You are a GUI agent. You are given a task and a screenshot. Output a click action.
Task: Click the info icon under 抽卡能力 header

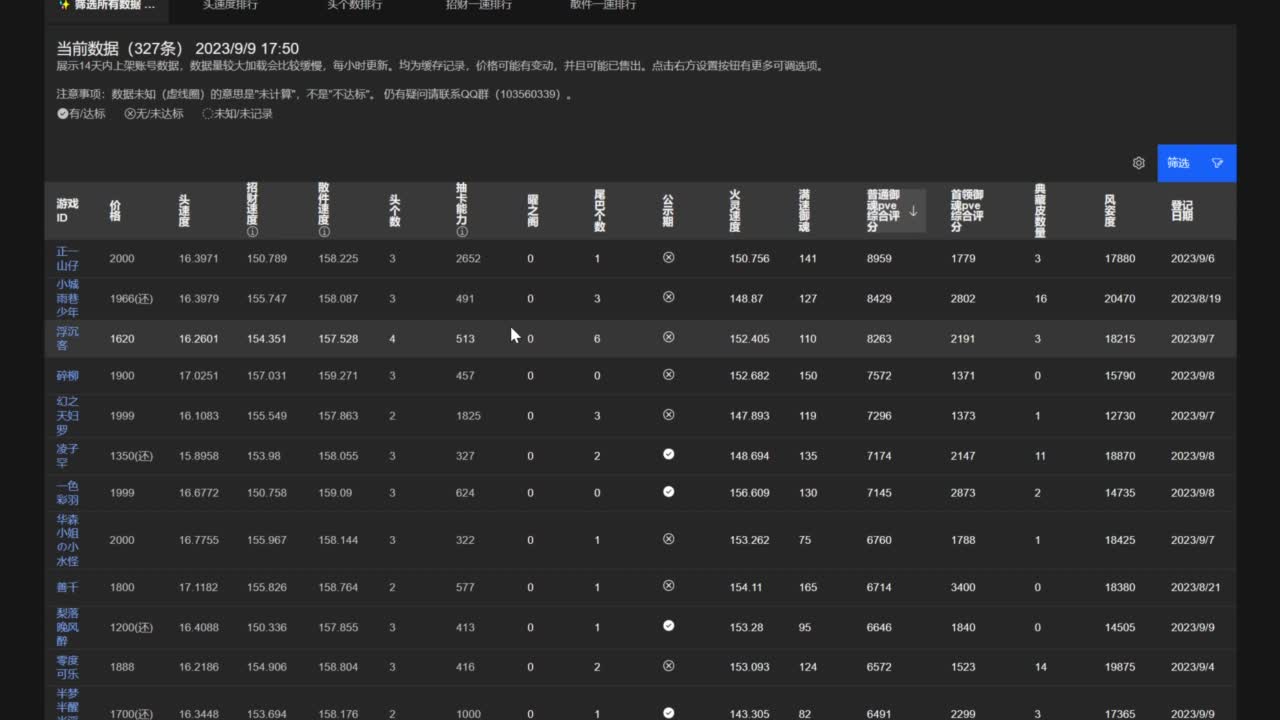(461, 232)
